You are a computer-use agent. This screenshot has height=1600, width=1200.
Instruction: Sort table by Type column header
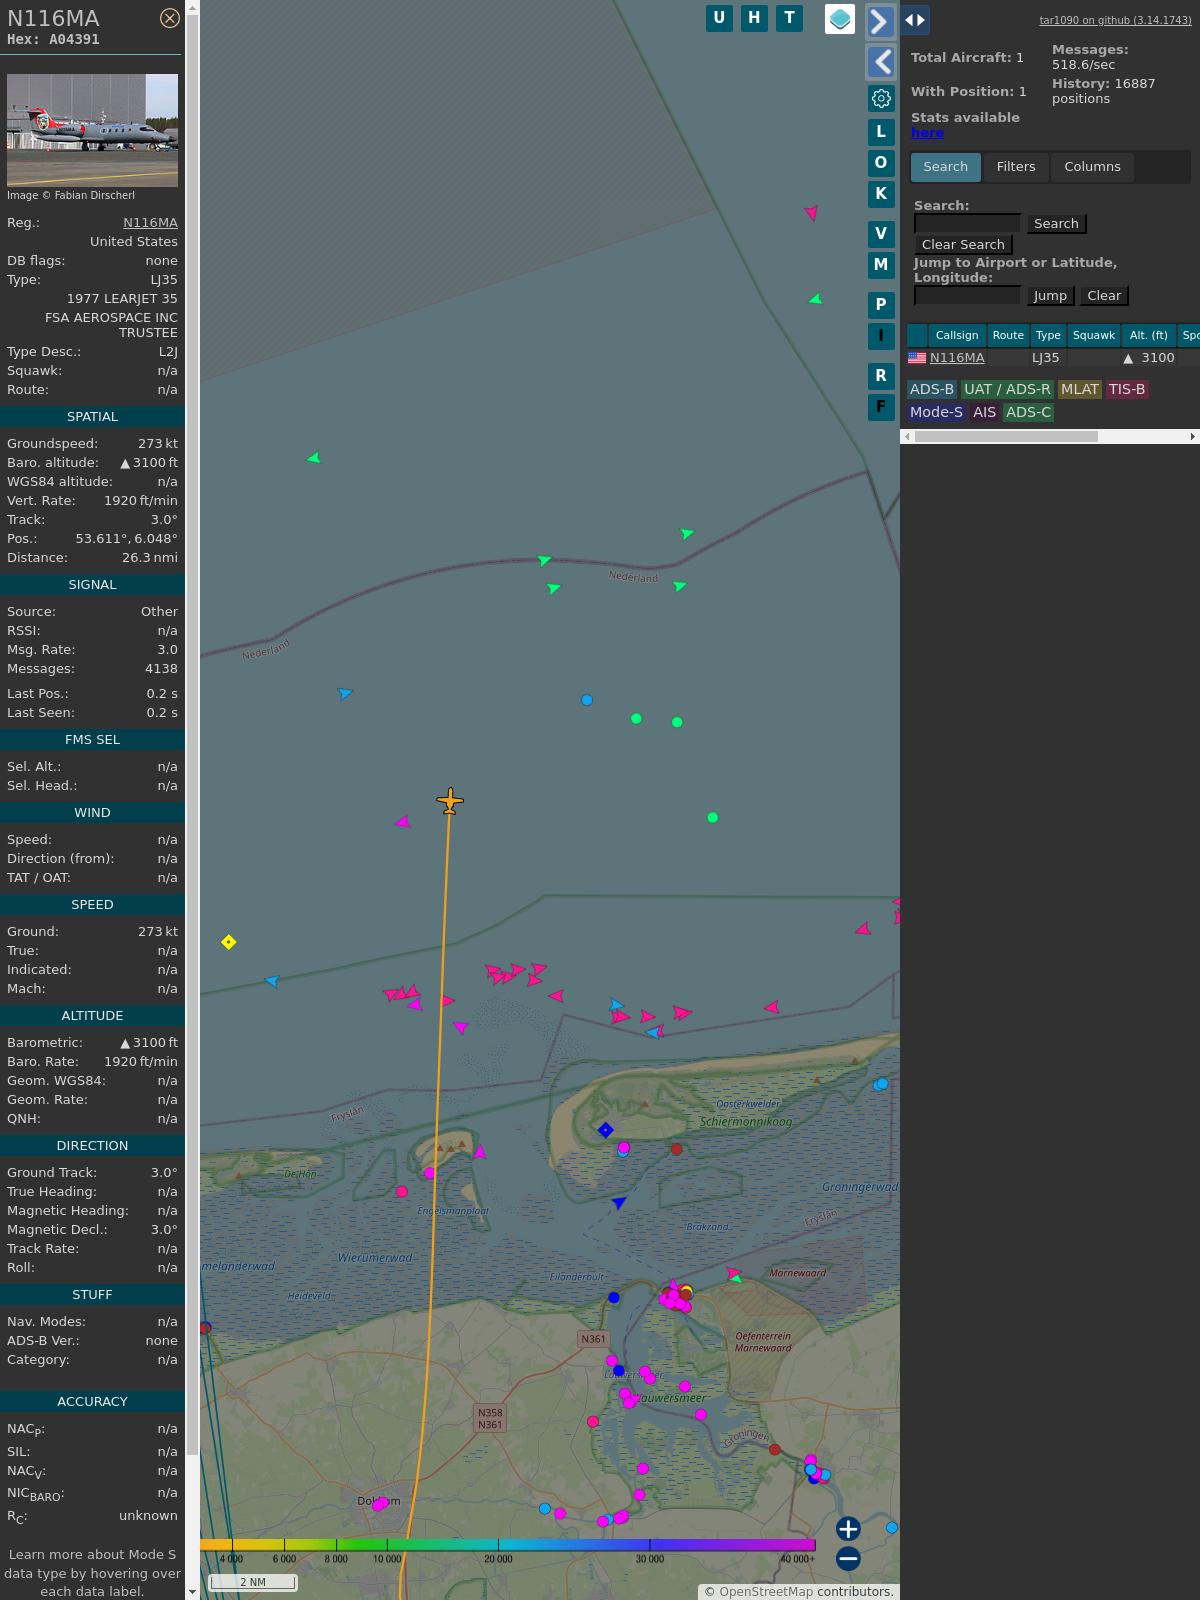(1048, 336)
